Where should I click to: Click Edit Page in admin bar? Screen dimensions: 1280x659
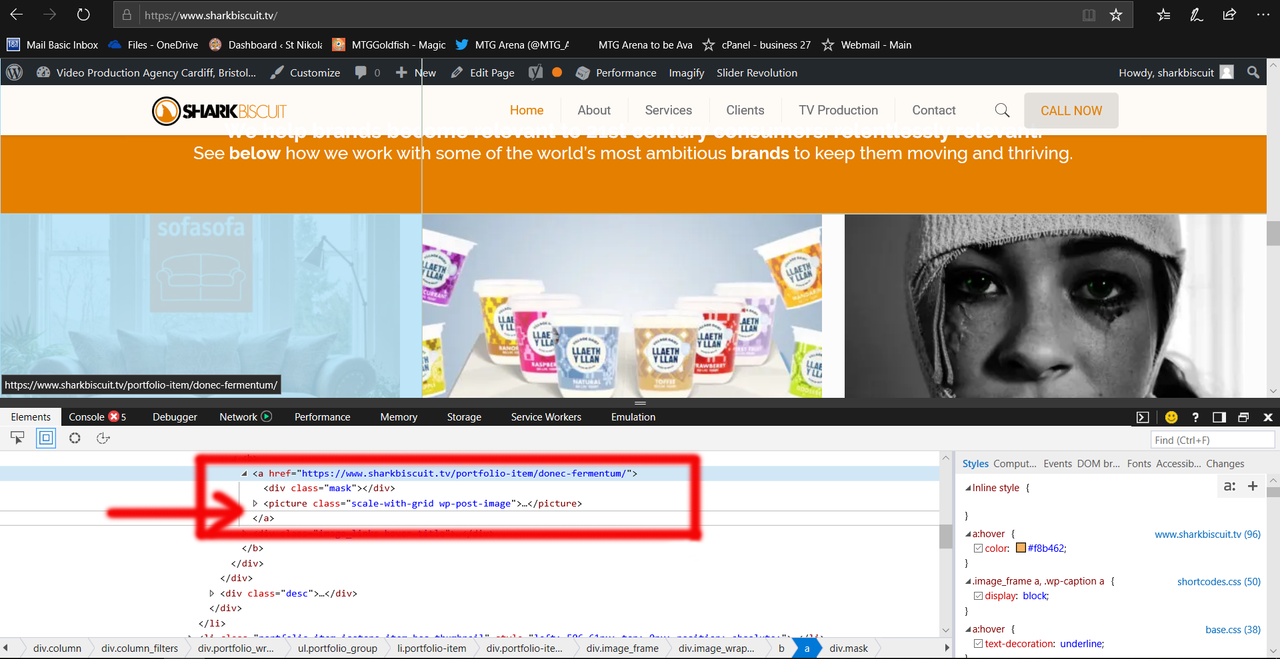[x=483, y=72]
